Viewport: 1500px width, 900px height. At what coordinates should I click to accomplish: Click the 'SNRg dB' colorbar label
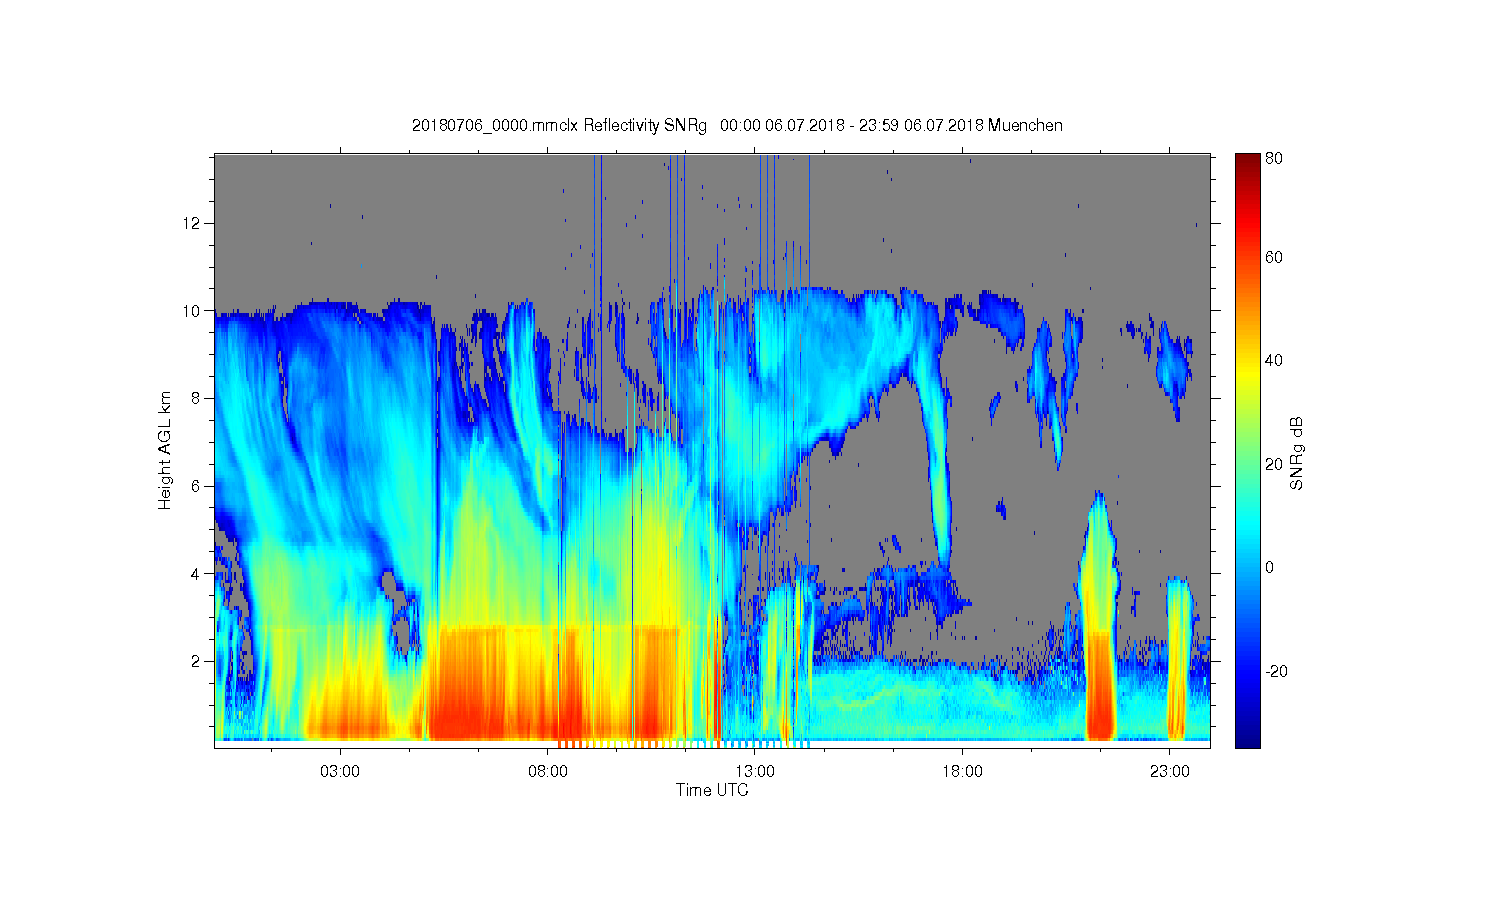[1297, 452]
